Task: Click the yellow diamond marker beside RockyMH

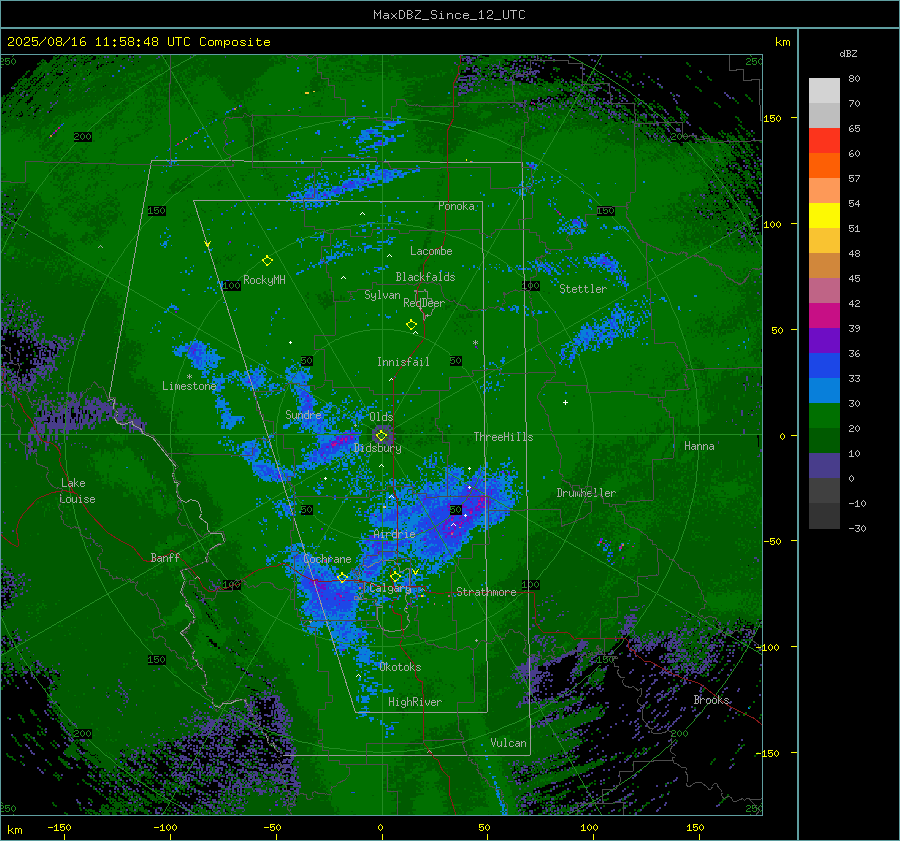Action: click(x=267, y=261)
